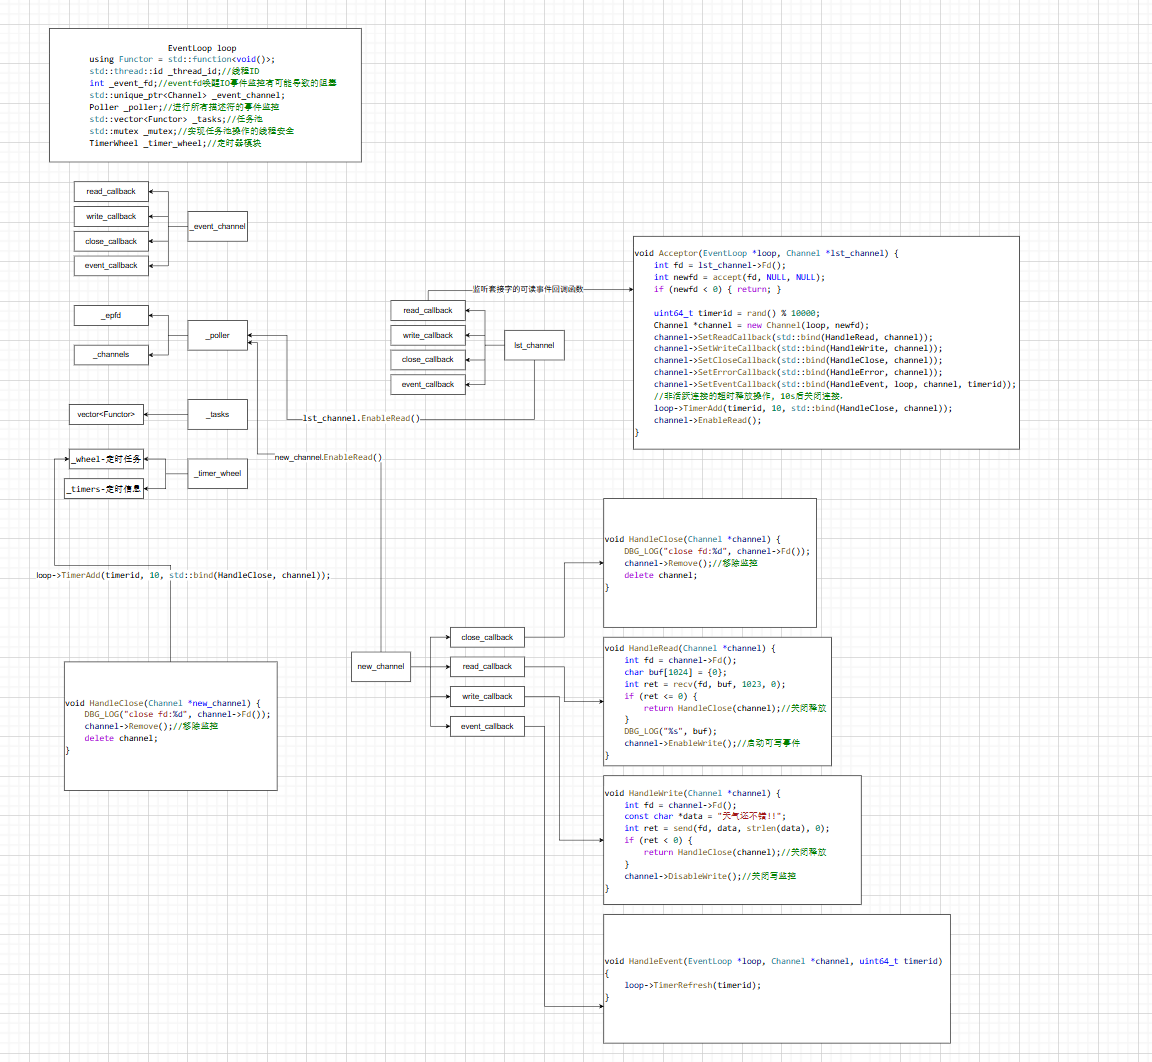Select the lst_channel.EnableRead() connector label
The width and height of the screenshot is (1152, 1062).
(x=361, y=418)
